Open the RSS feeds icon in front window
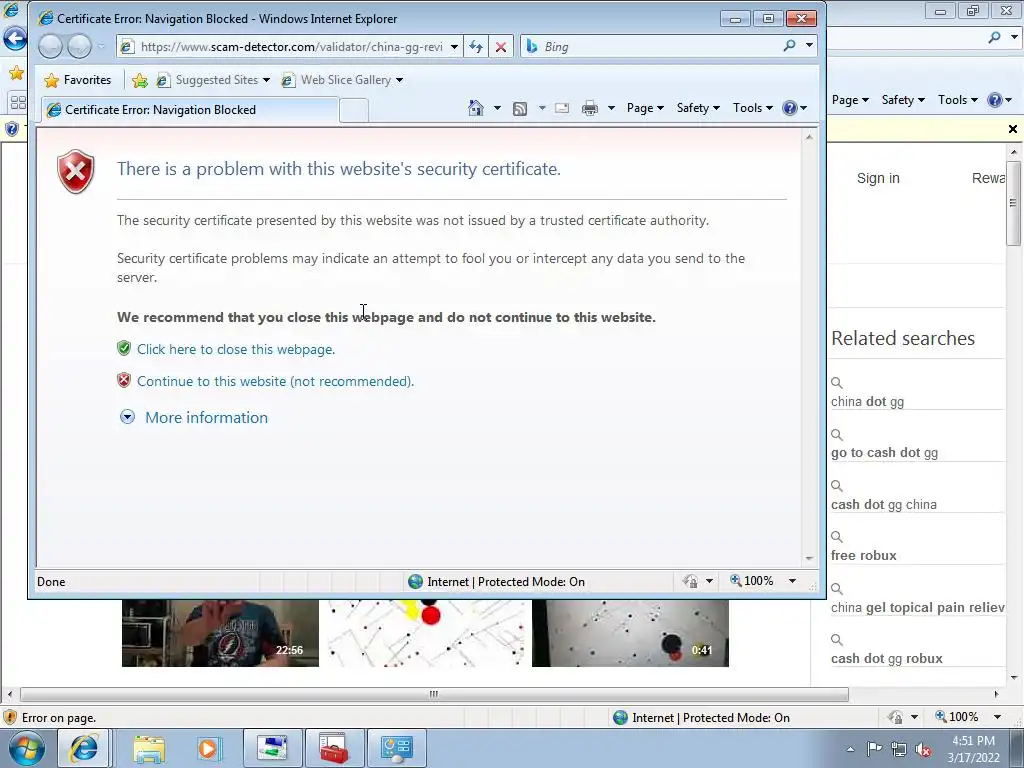Screen dimensions: 1024x768 tap(520, 108)
